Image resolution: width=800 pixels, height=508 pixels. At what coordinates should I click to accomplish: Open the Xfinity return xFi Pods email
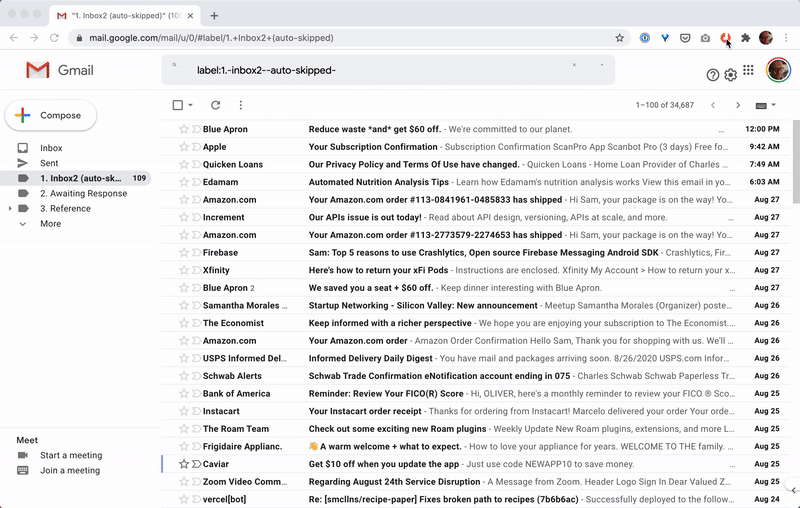[x=476, y=270]
